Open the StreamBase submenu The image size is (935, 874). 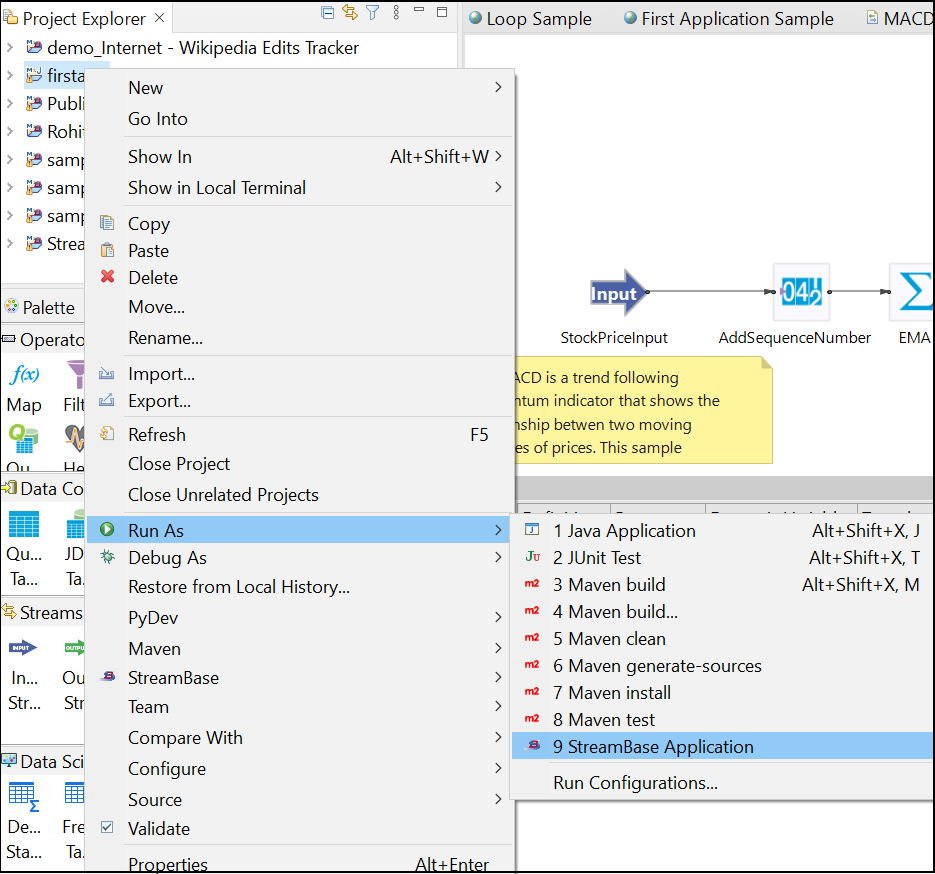[300, 678]
